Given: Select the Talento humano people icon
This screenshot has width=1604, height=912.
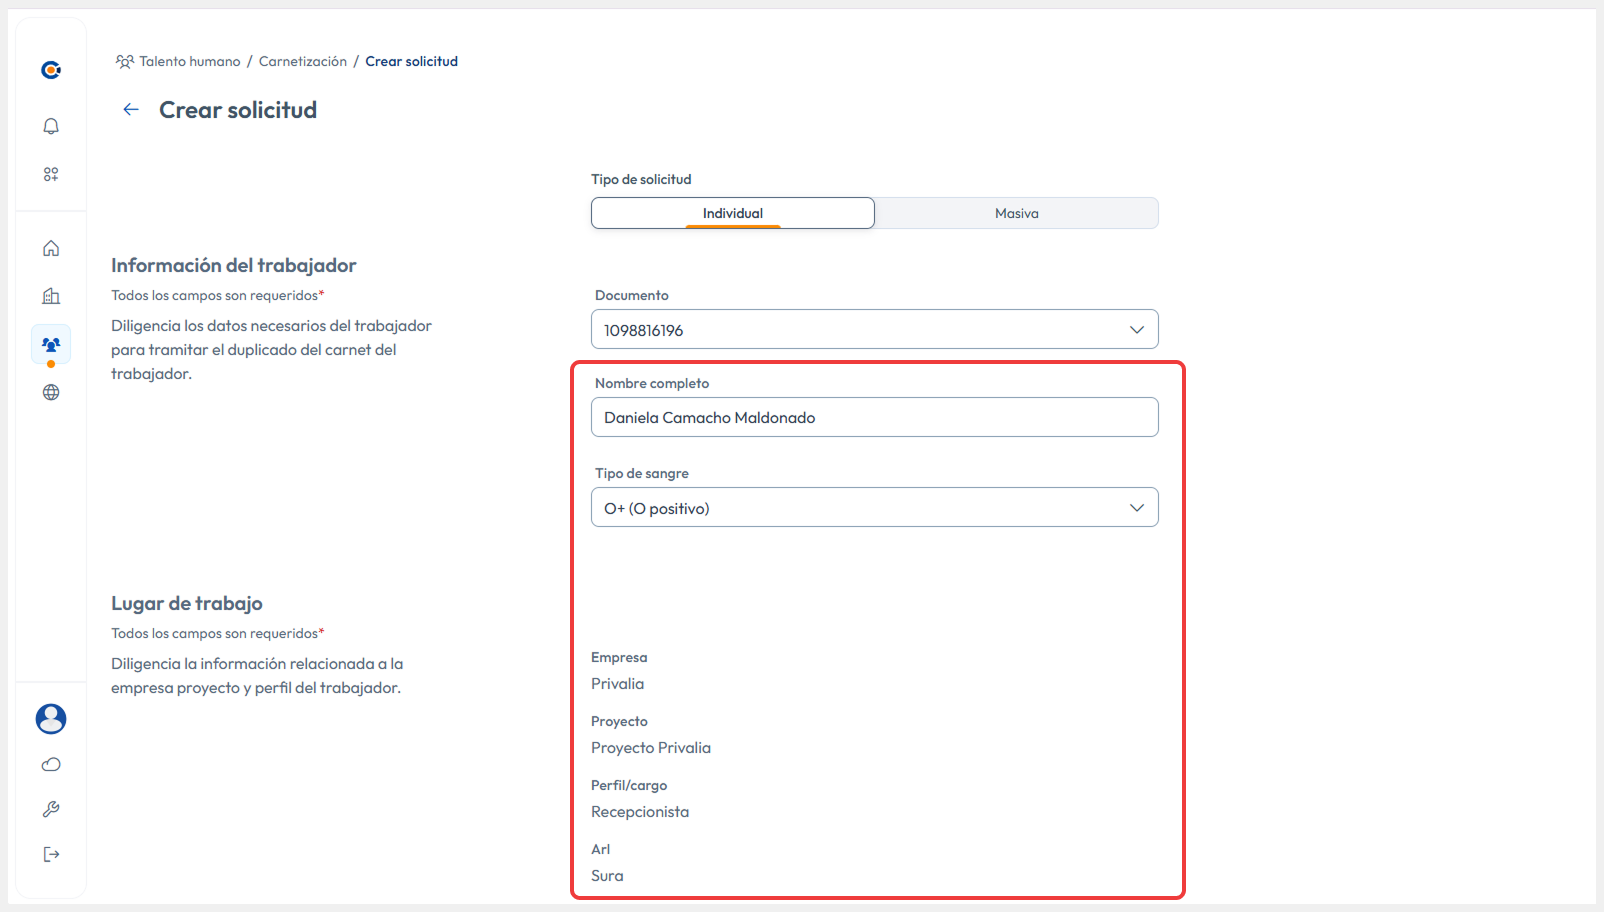Looking at the screenshot, I should 50,343.
